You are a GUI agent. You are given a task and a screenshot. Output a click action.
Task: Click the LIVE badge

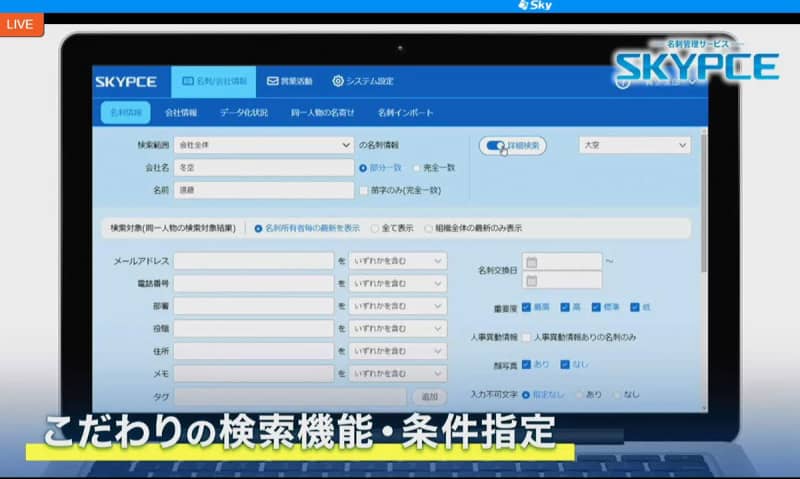(21, 24)
